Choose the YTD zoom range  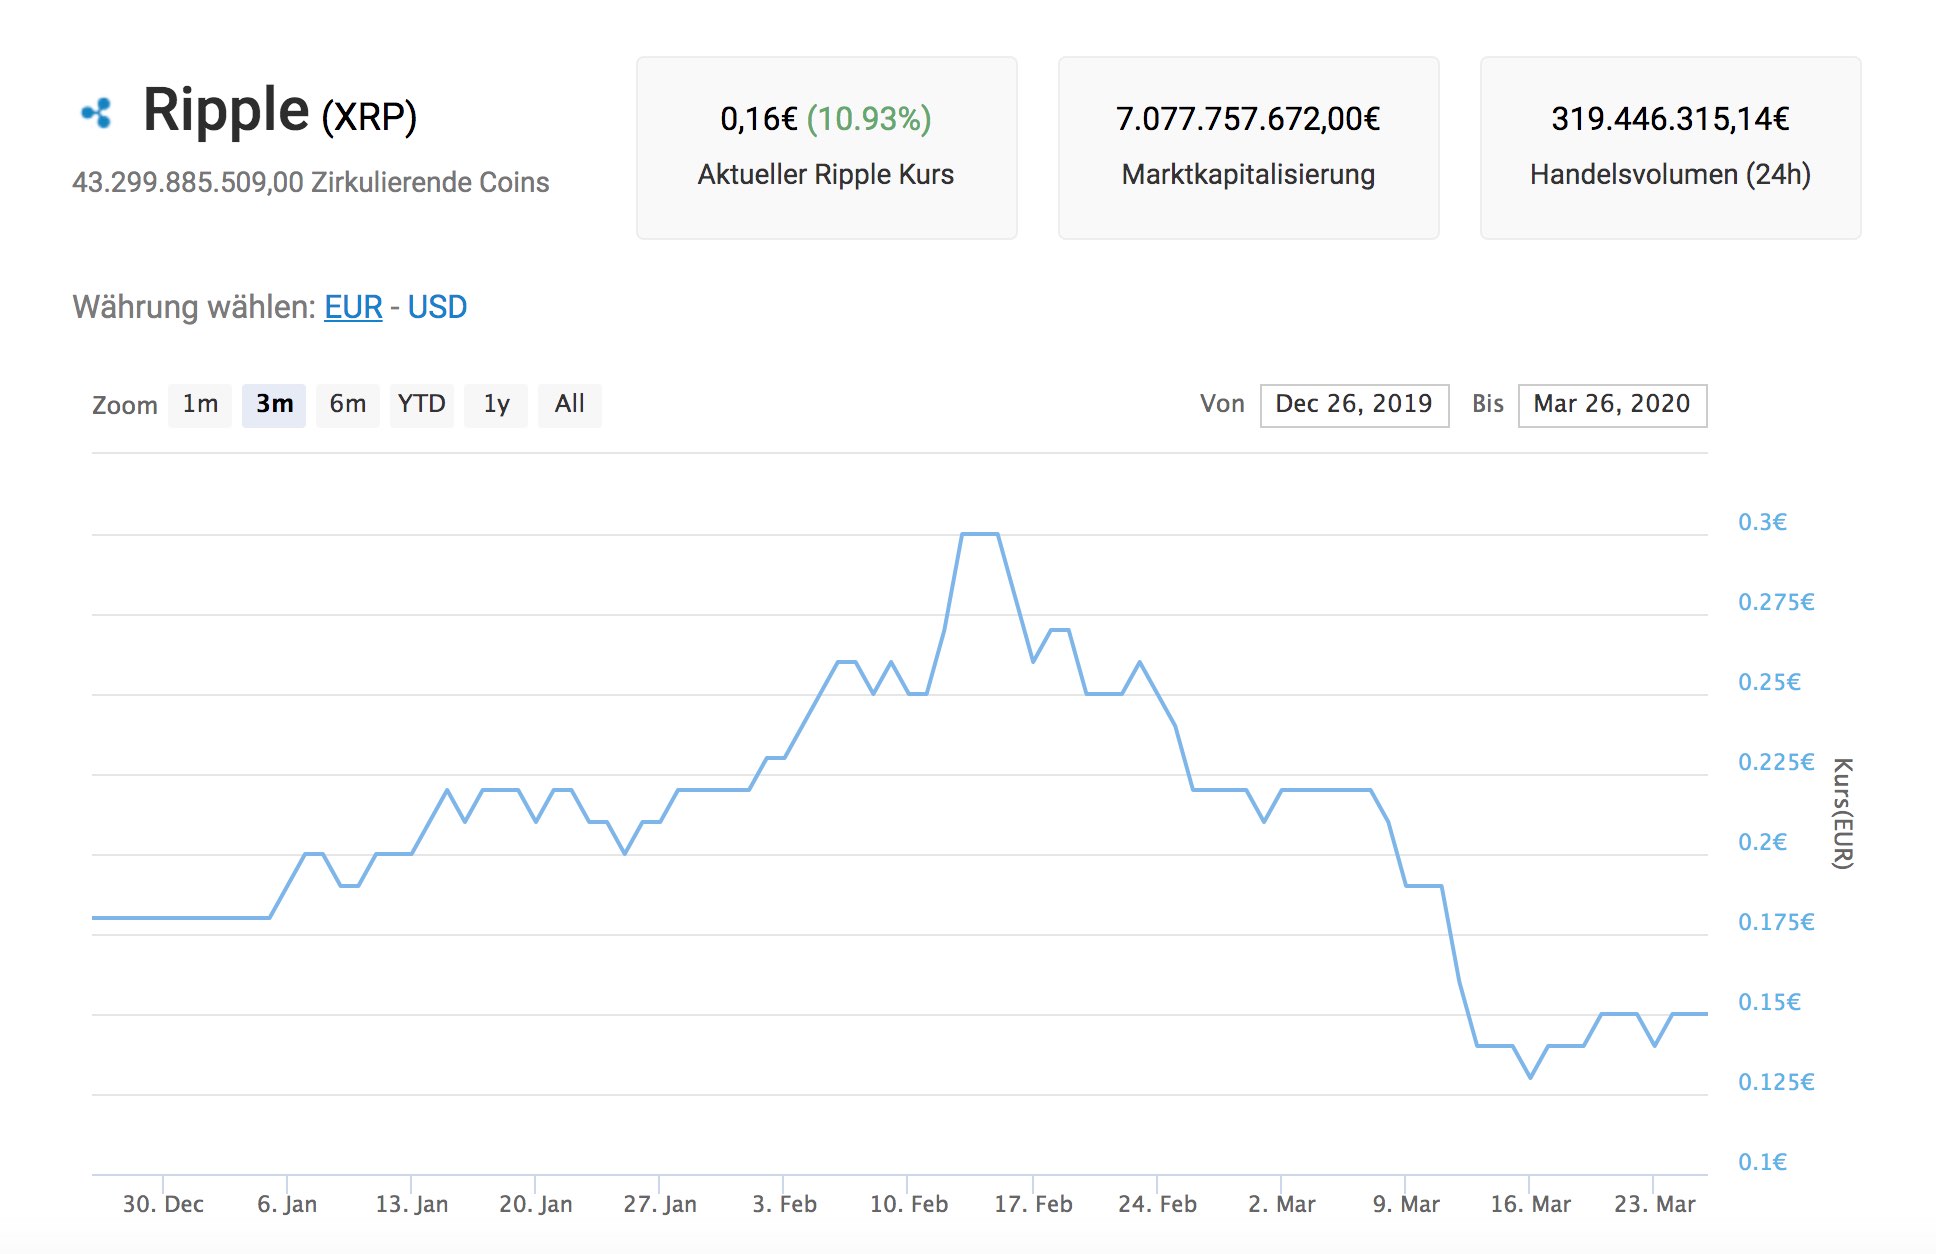click(422, 405)
